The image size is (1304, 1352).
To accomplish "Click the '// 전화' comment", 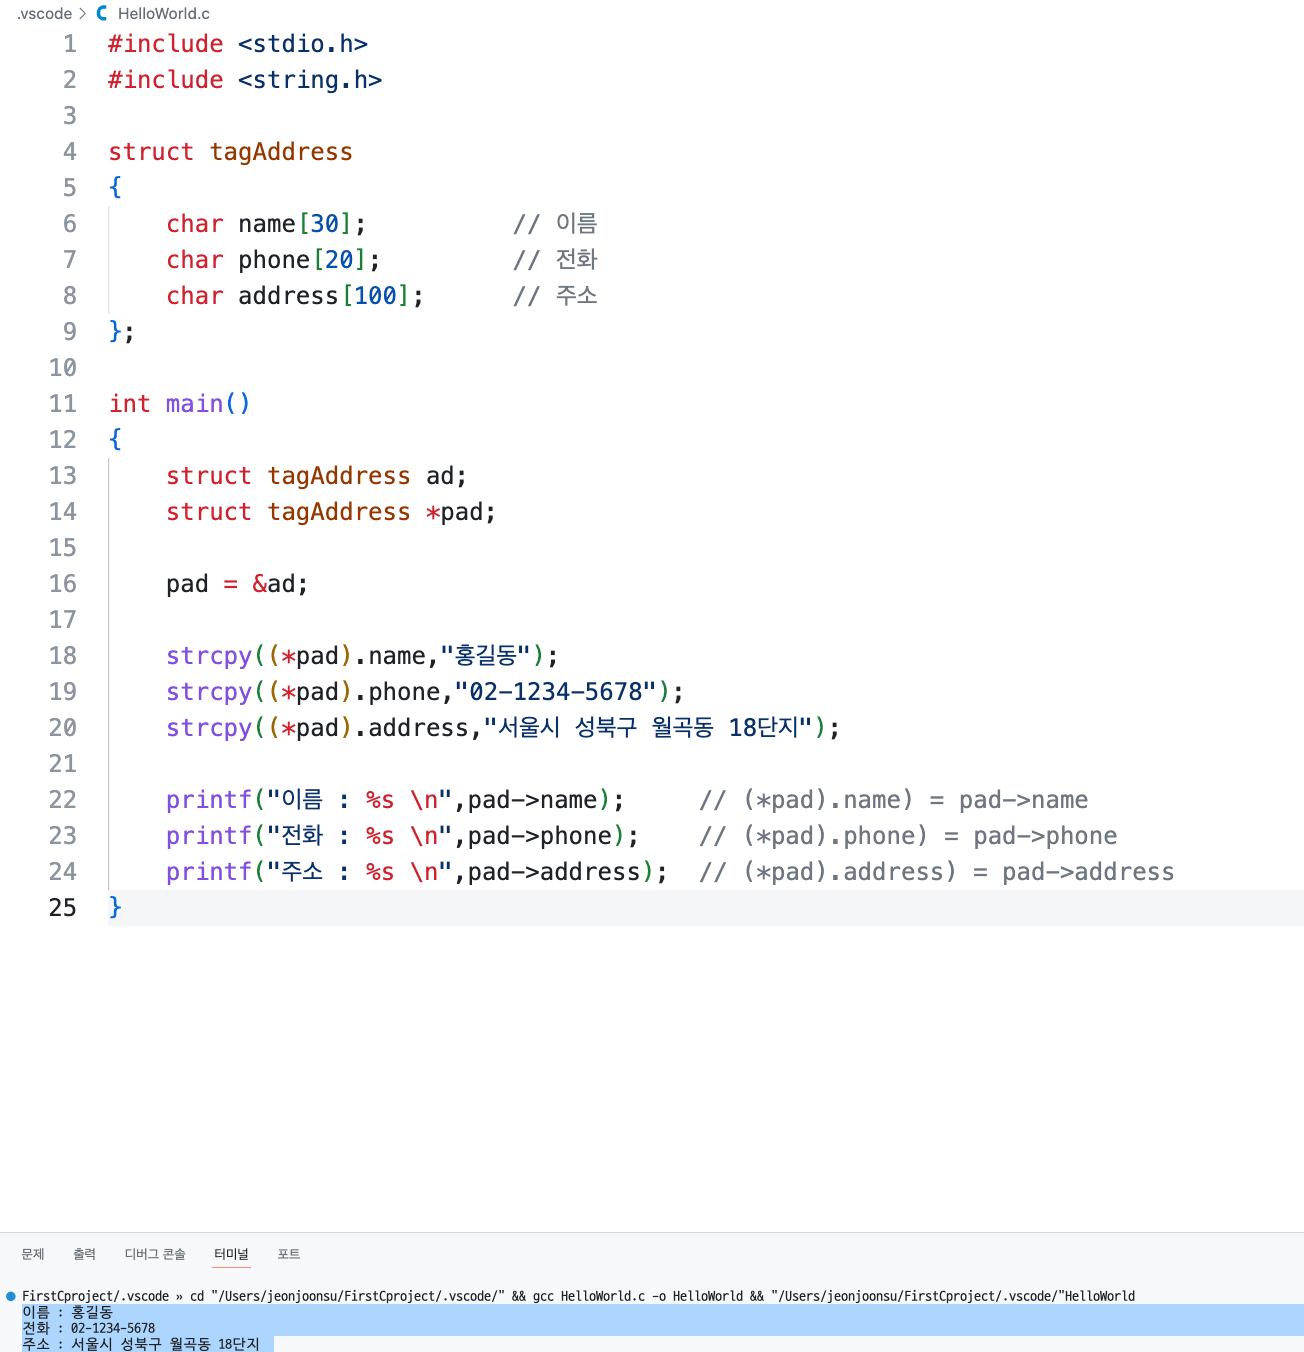I will (x=555, y=260).
